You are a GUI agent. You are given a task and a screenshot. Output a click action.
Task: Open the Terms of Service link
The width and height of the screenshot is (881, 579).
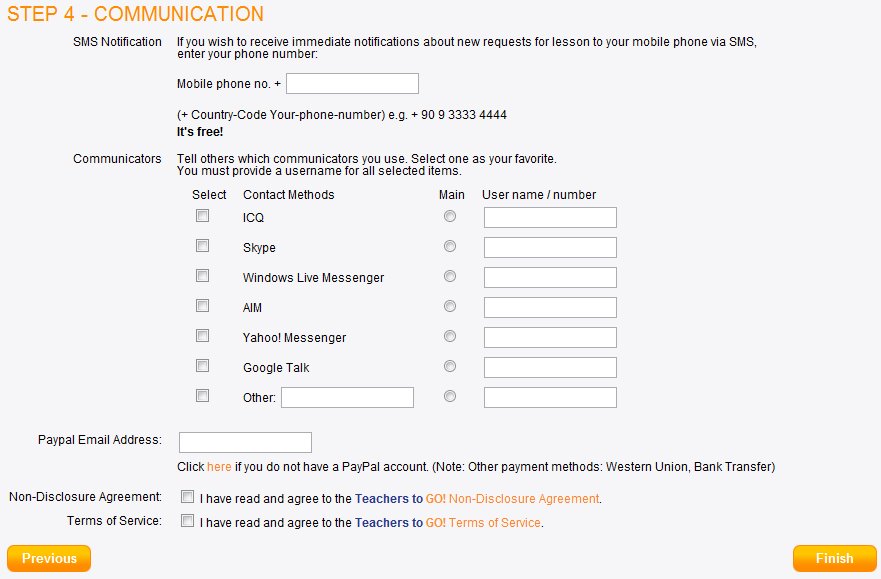[x=494, y=523]
